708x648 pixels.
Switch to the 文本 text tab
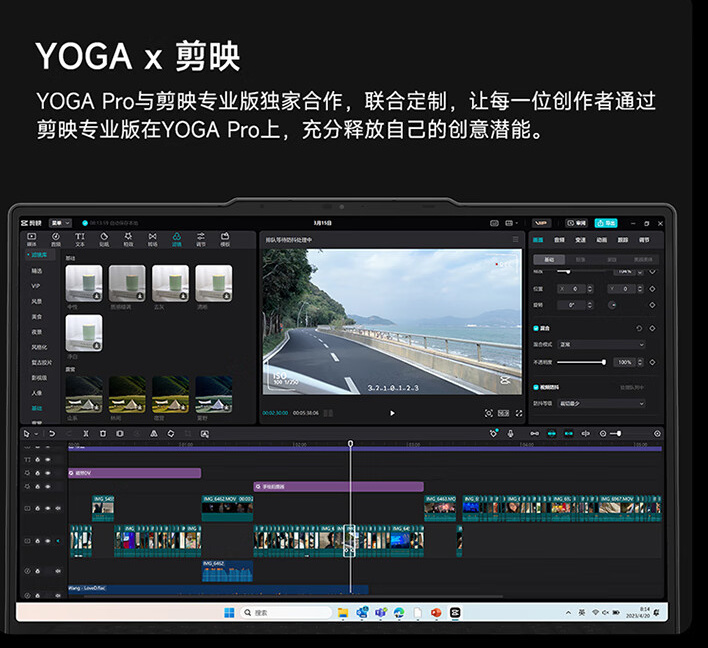80,239
